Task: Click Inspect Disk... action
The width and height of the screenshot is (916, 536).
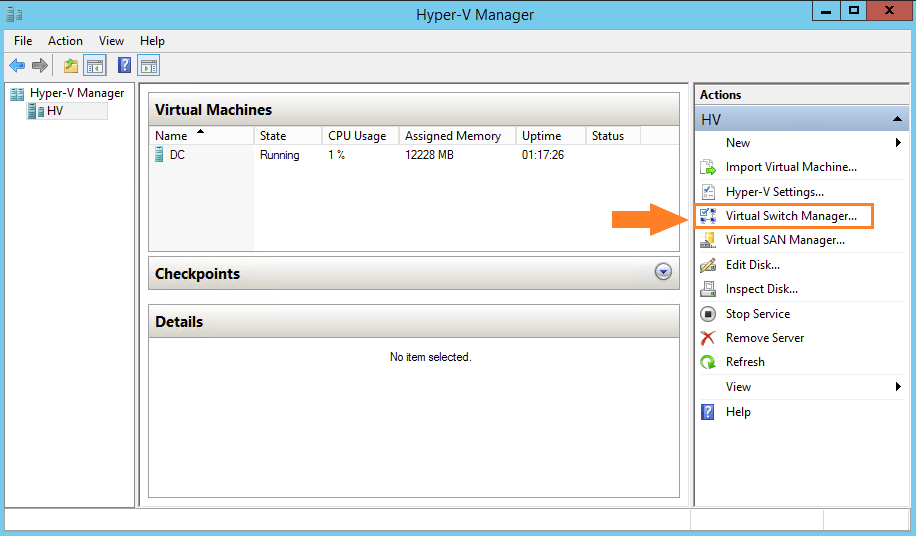Action: 762,289
